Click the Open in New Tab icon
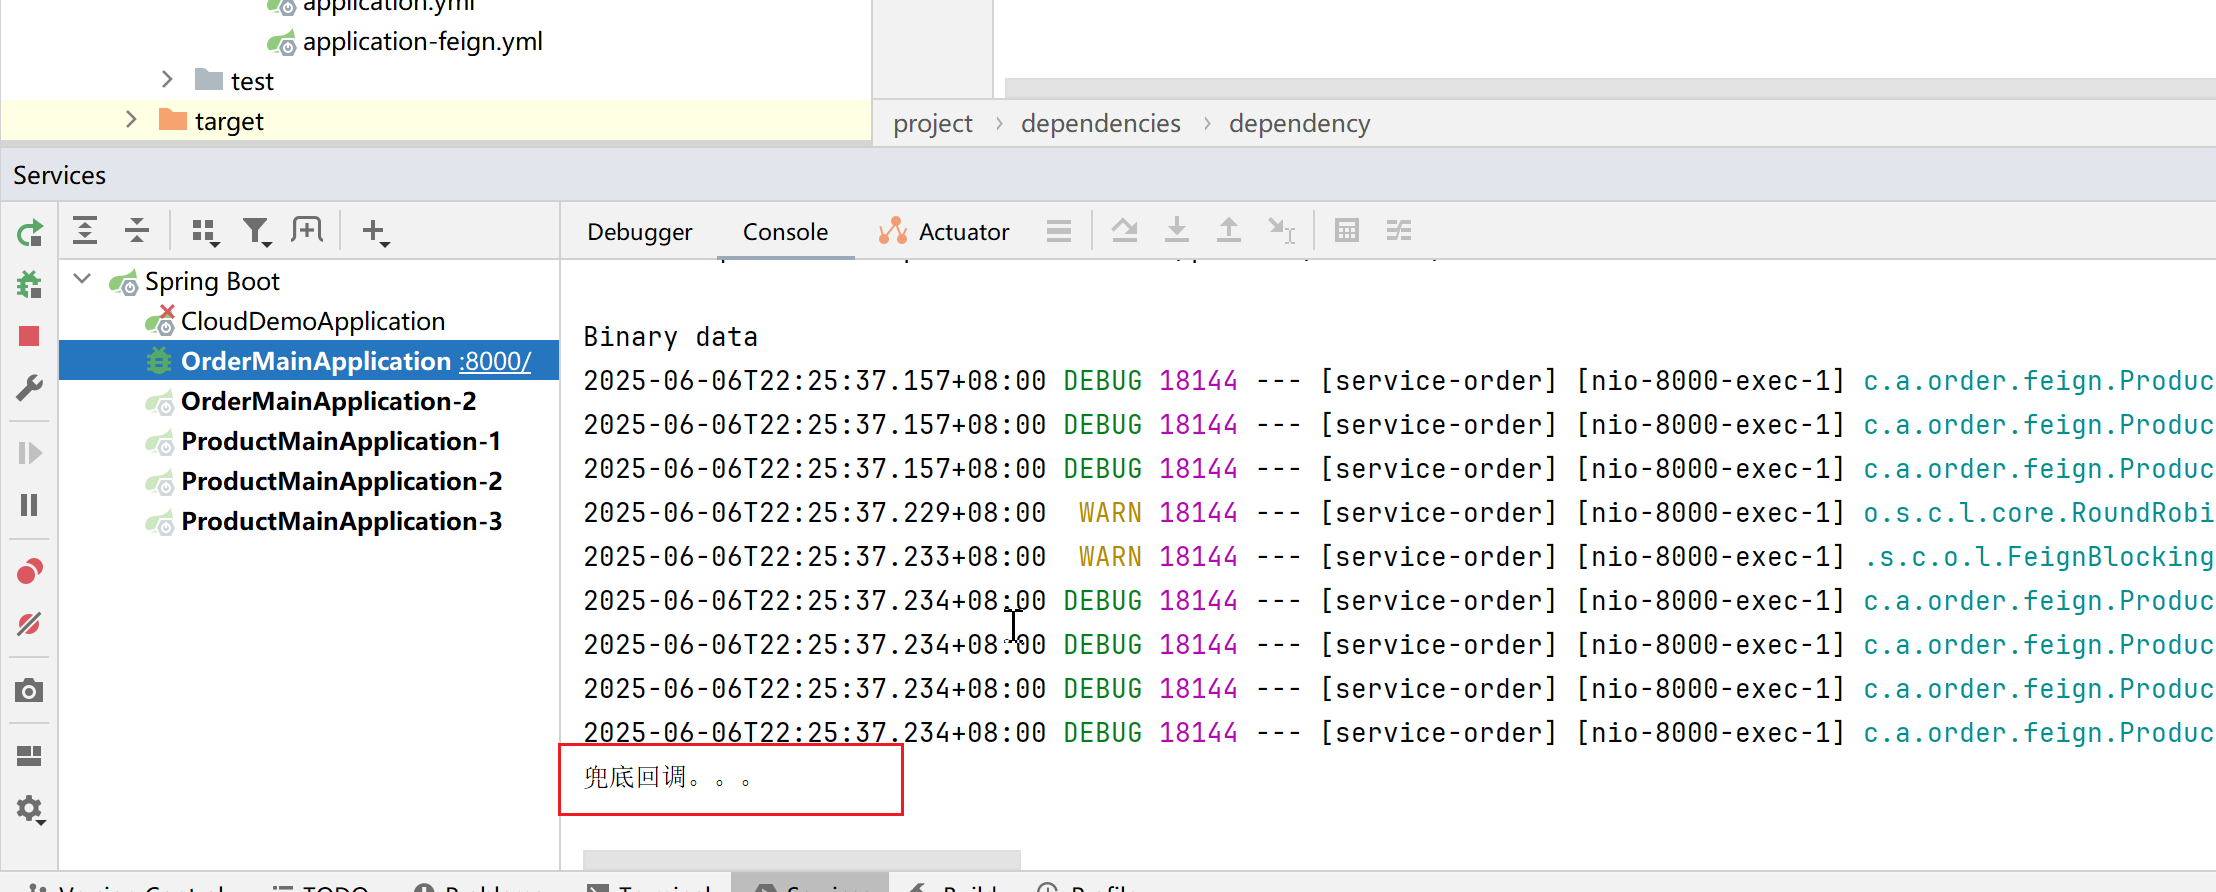This screenshot has height=892, width=2216. click(x=307, y=231)
